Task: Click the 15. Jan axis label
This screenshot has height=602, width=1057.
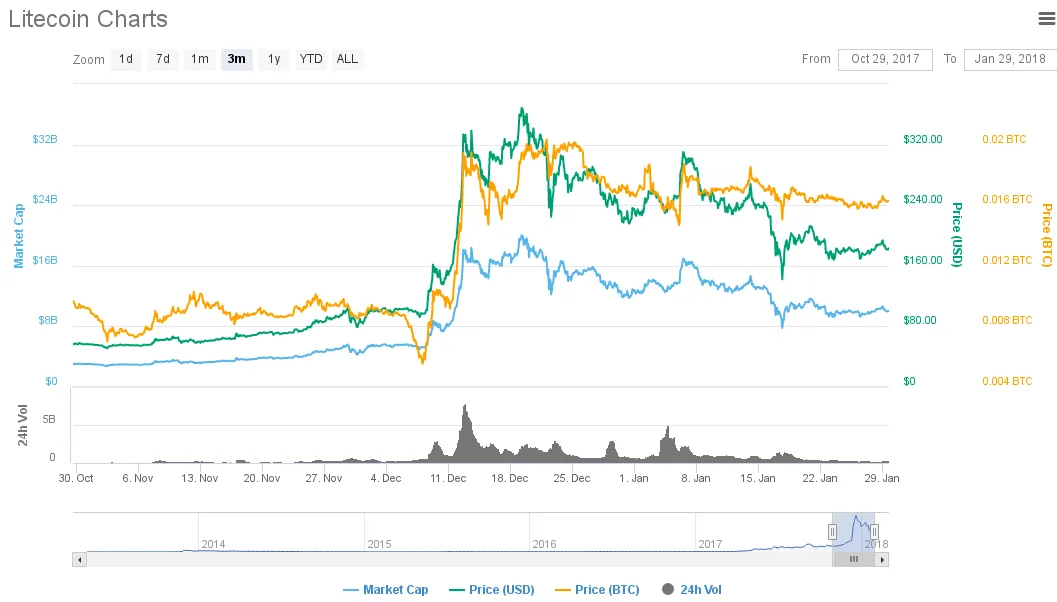Action: click(x=758, y=478)
